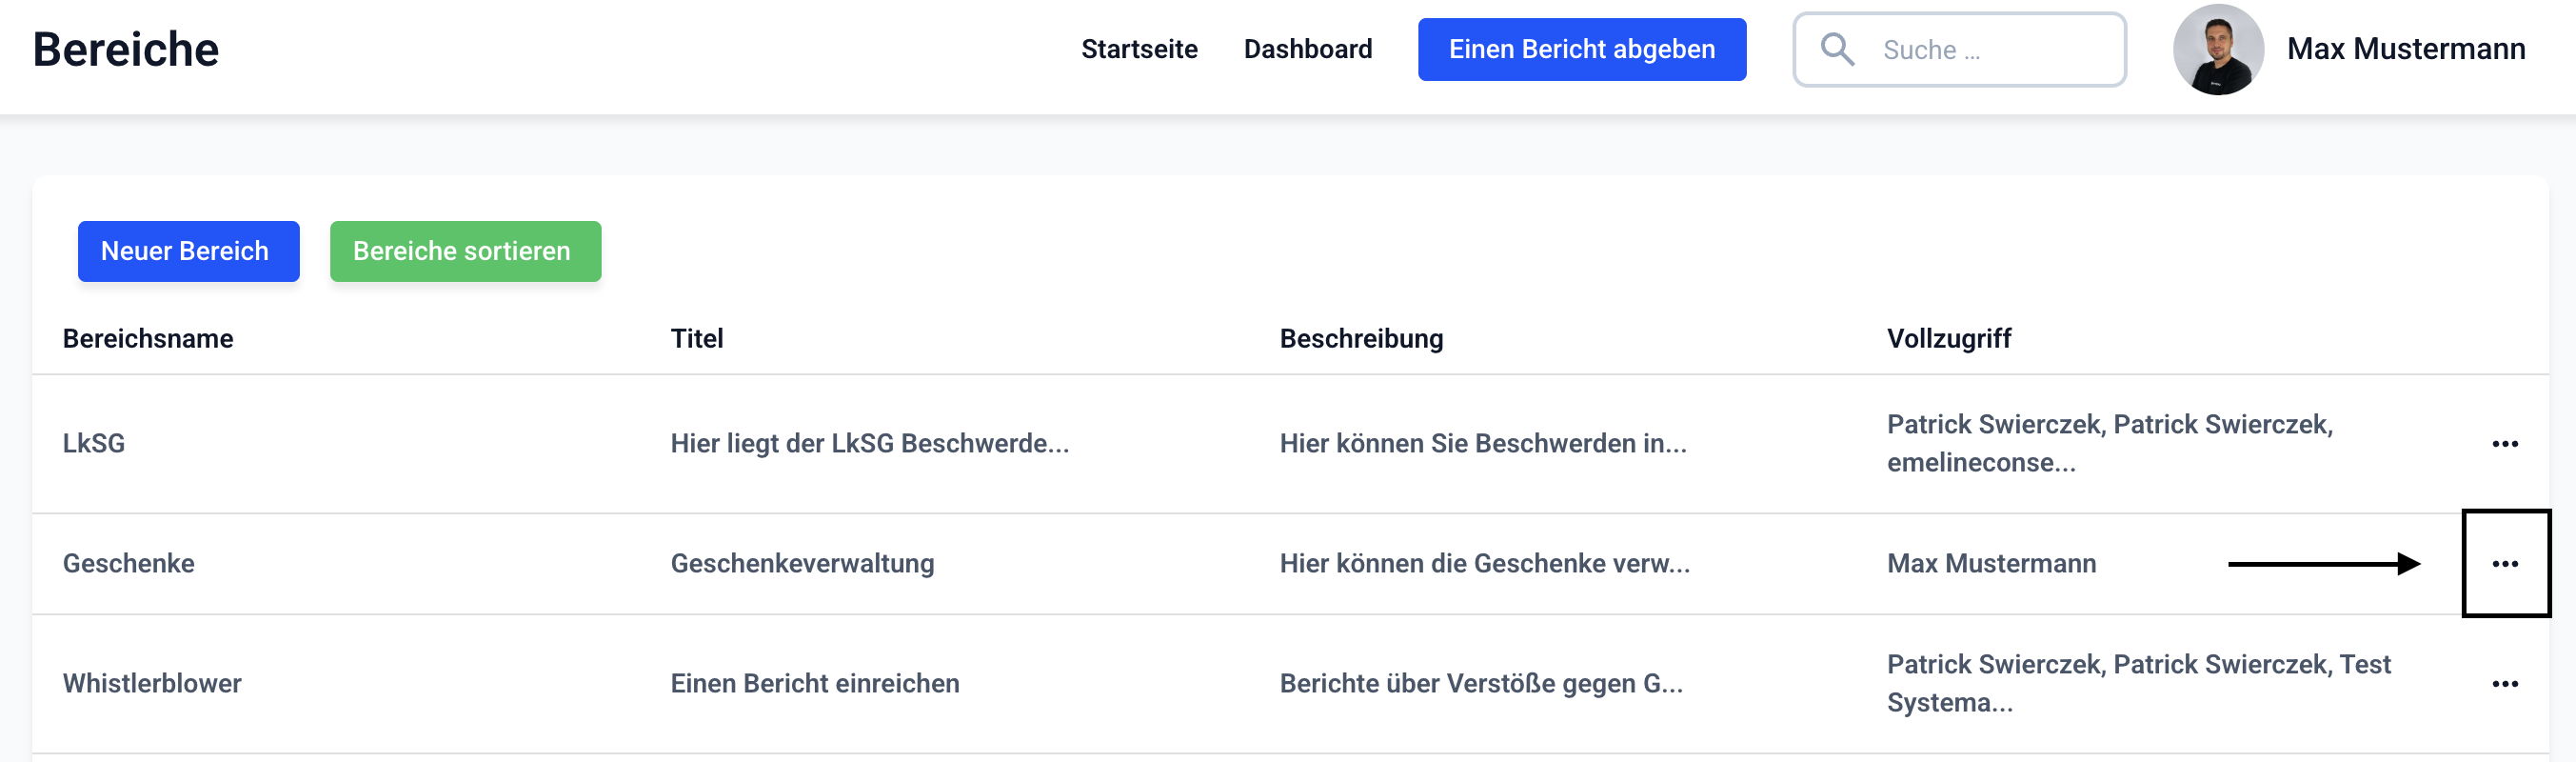Go to Startseite in the navigation
2576x762 pixels.
[x=1139, y=49]
